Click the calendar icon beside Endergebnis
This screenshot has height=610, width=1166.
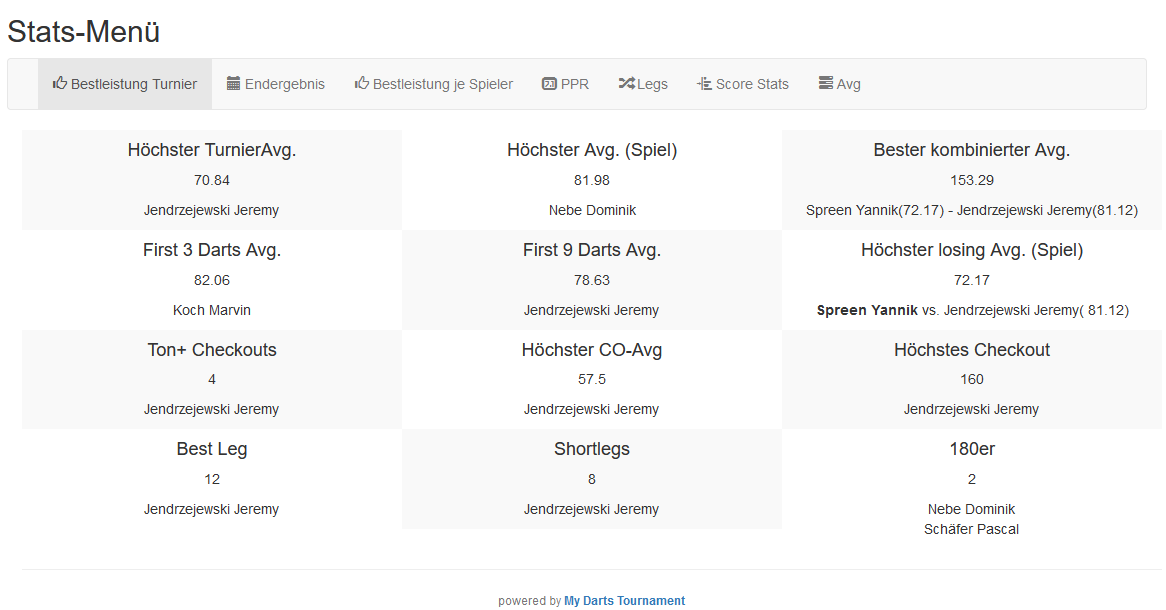pos(234,84)
